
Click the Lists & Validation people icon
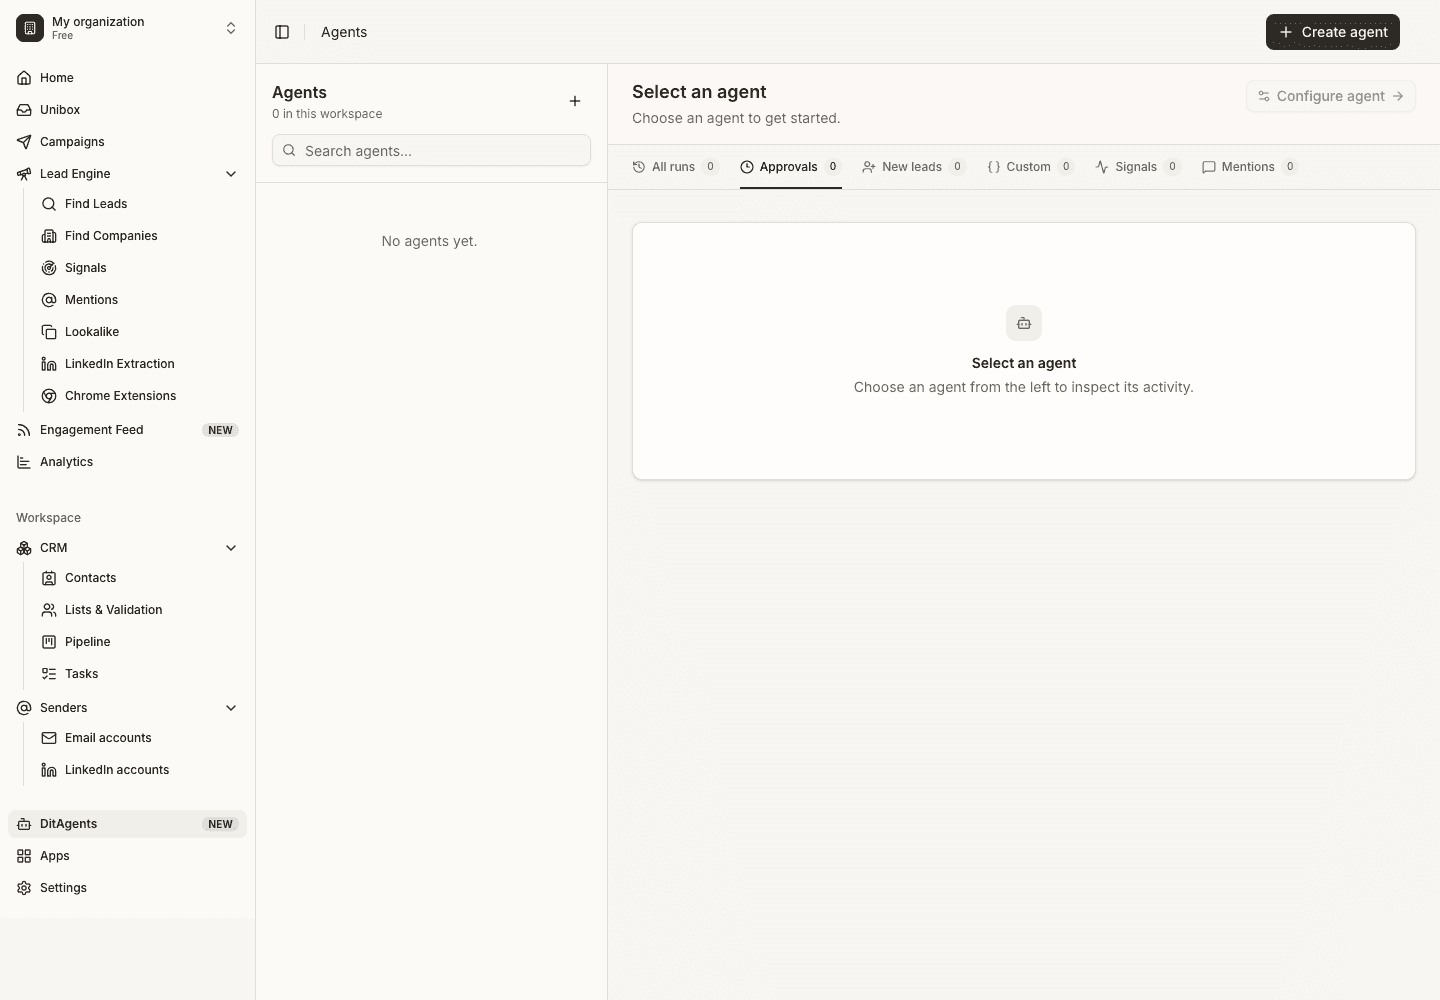click(x=49, y=610)
